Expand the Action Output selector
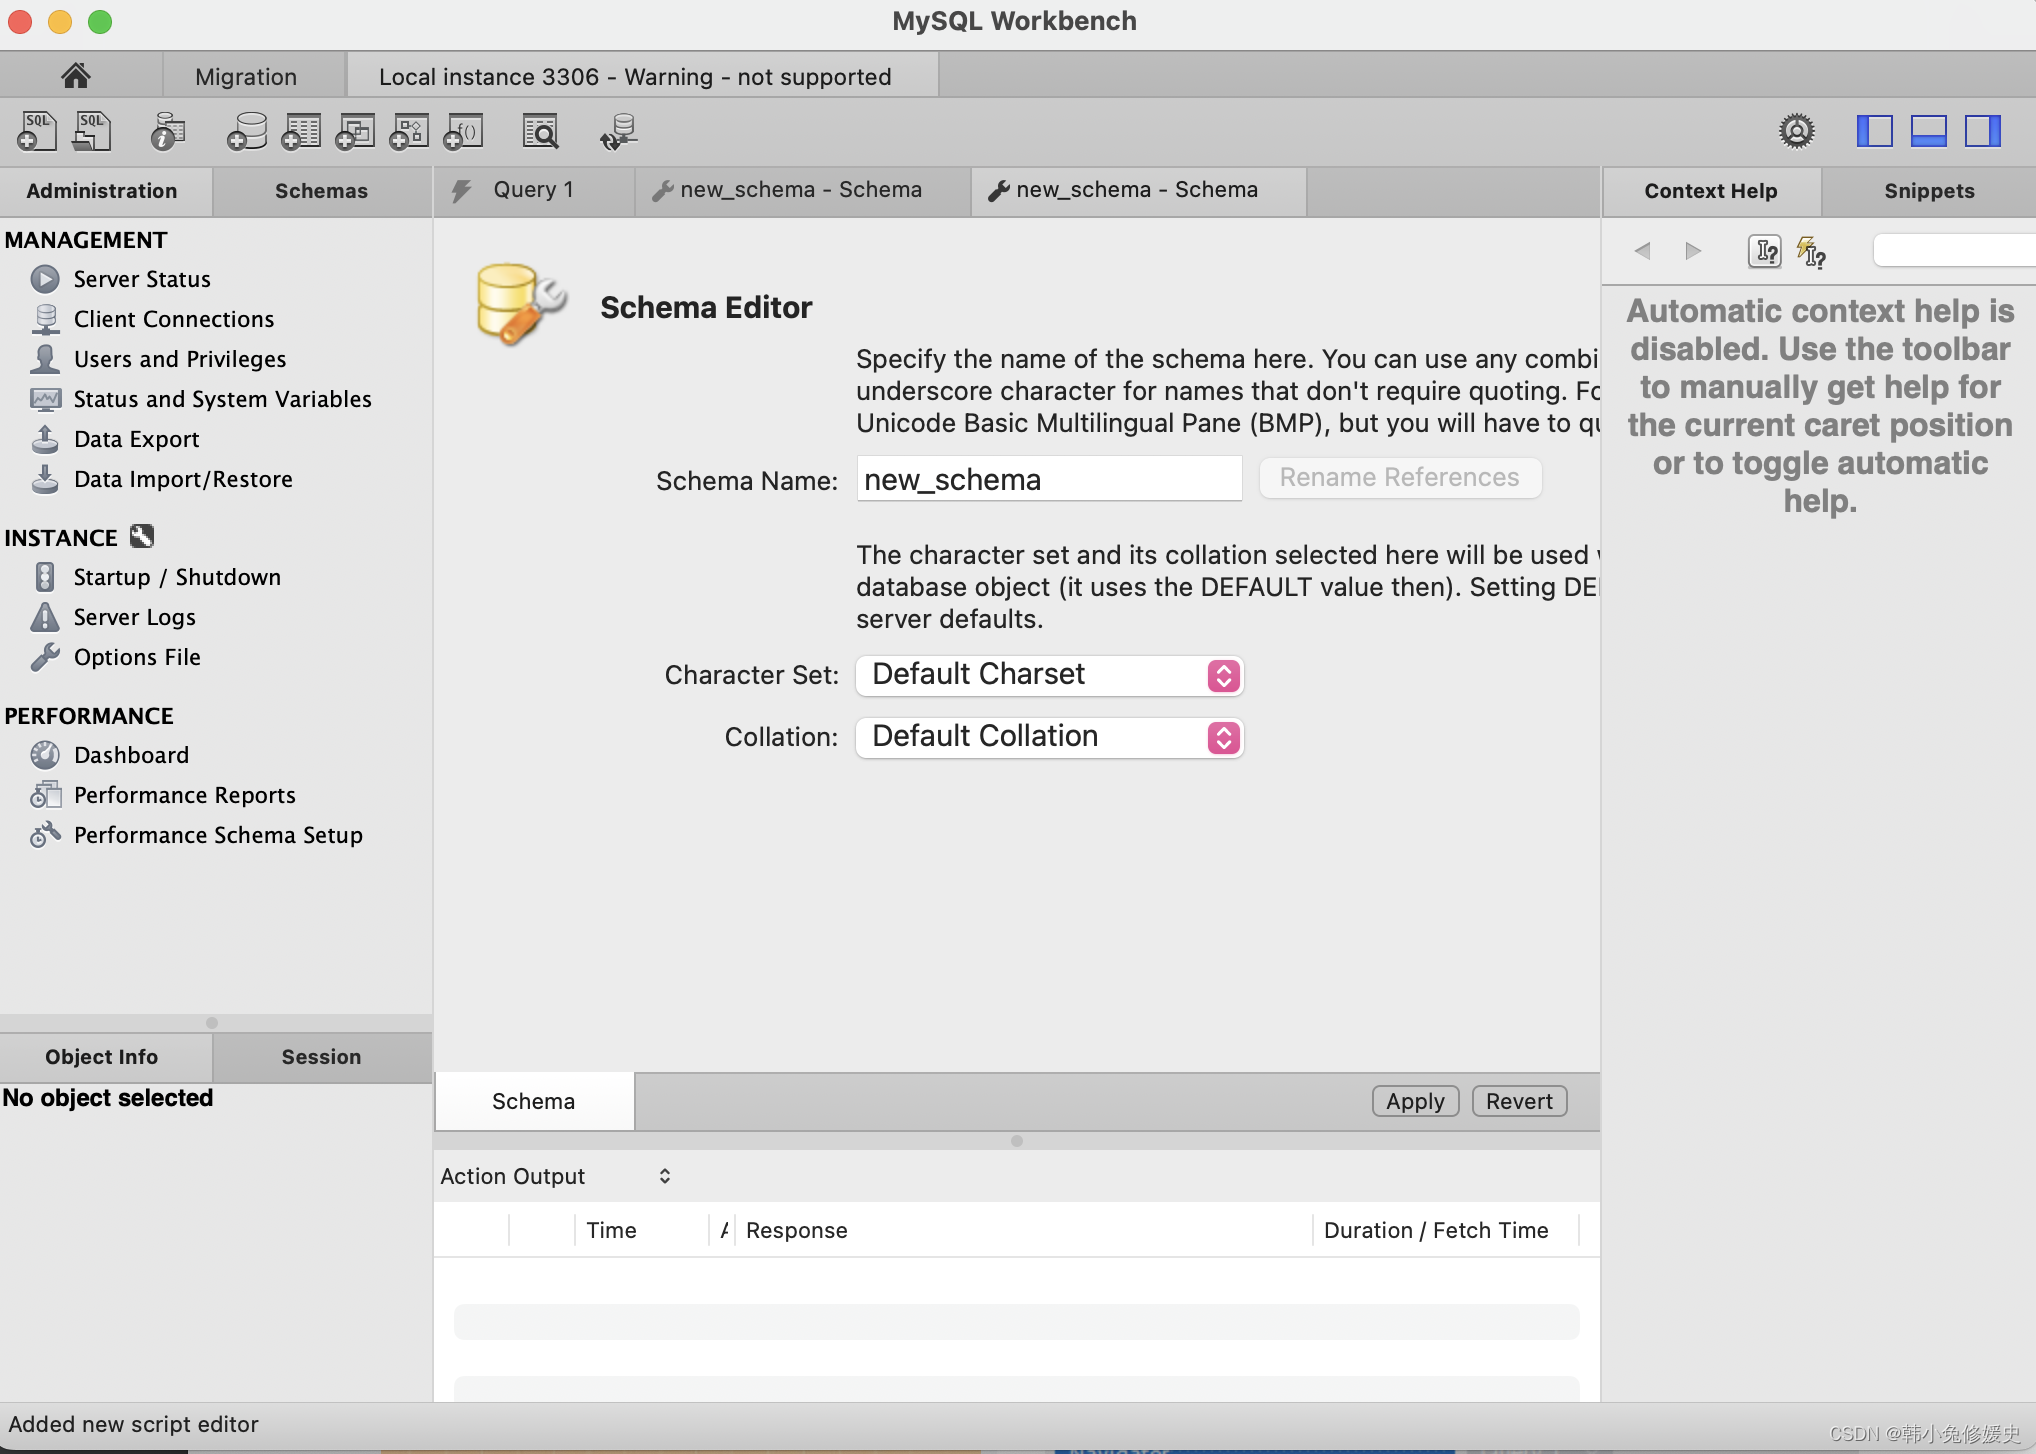 [555, 1176]
